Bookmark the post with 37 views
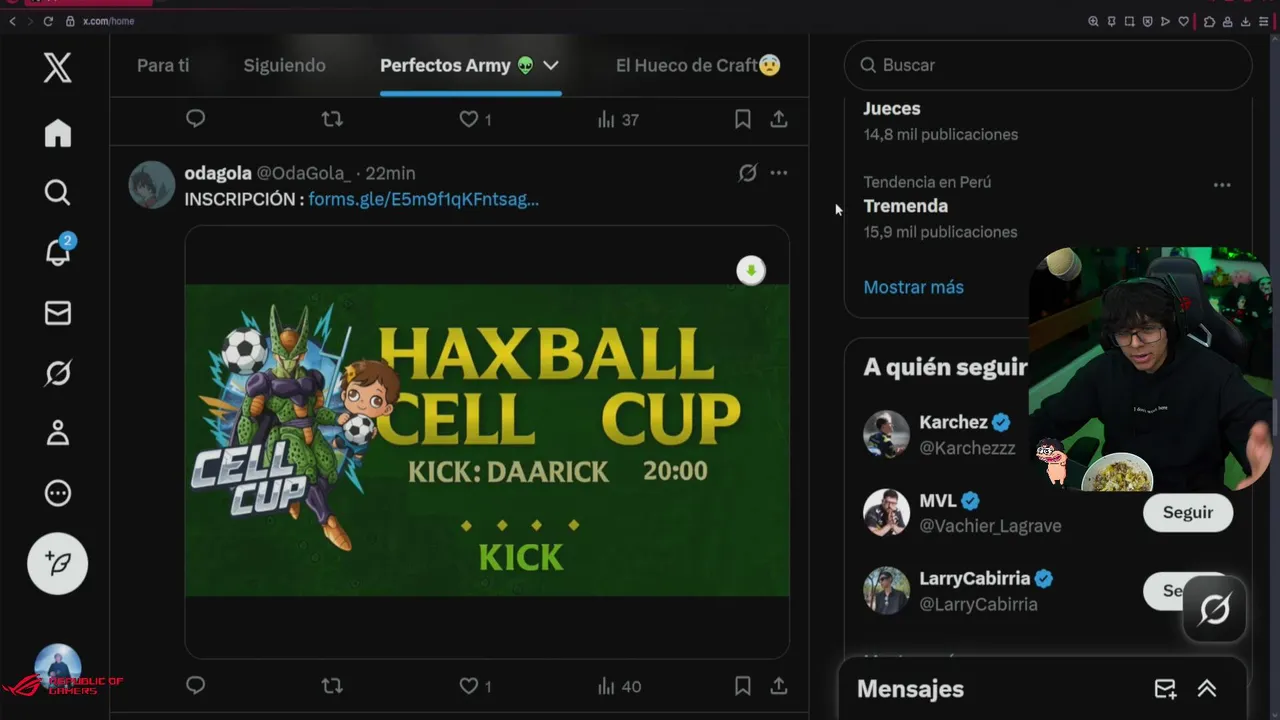This screenshot has width=1280, height=720. coord(743,119)
